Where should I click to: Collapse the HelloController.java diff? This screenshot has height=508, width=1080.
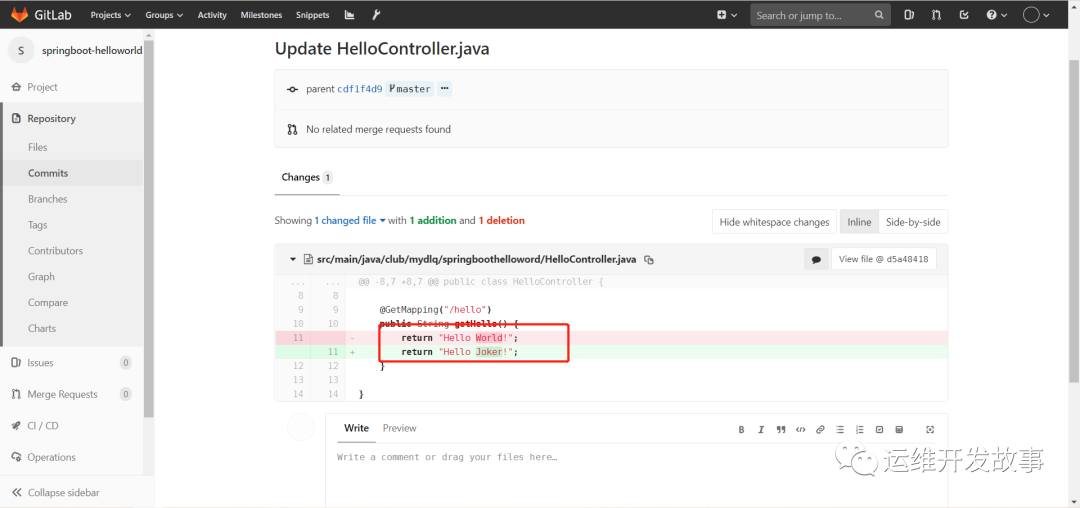(293, 260)
